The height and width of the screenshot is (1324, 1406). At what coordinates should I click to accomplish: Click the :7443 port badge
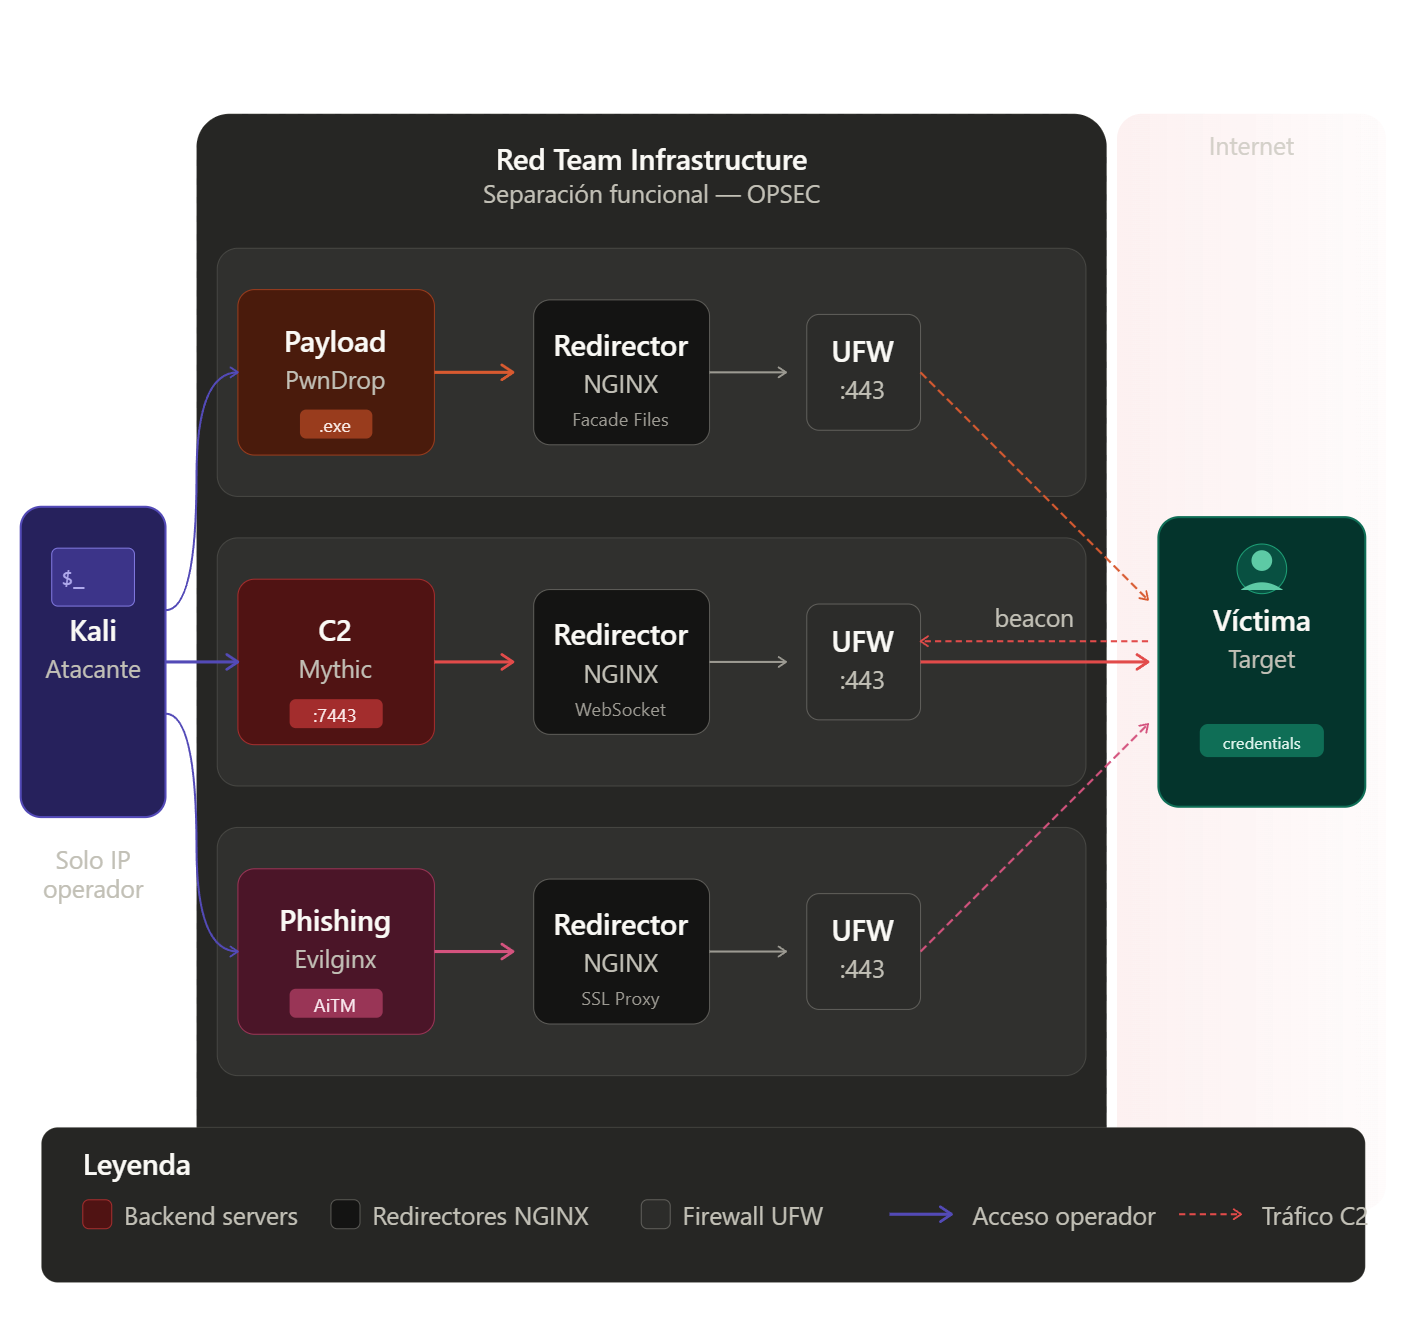point(336,714)
